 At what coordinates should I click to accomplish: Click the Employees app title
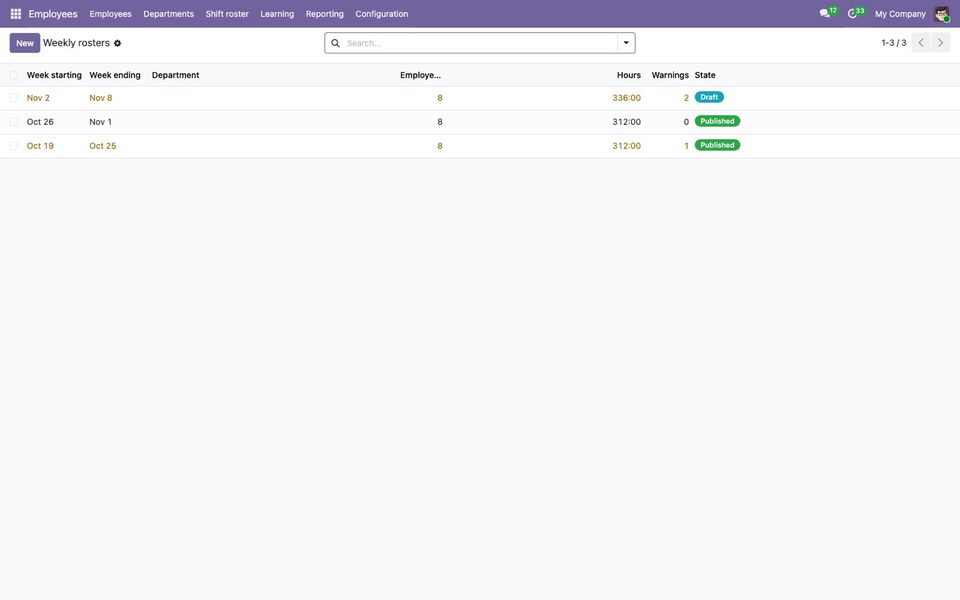[53, 13]
